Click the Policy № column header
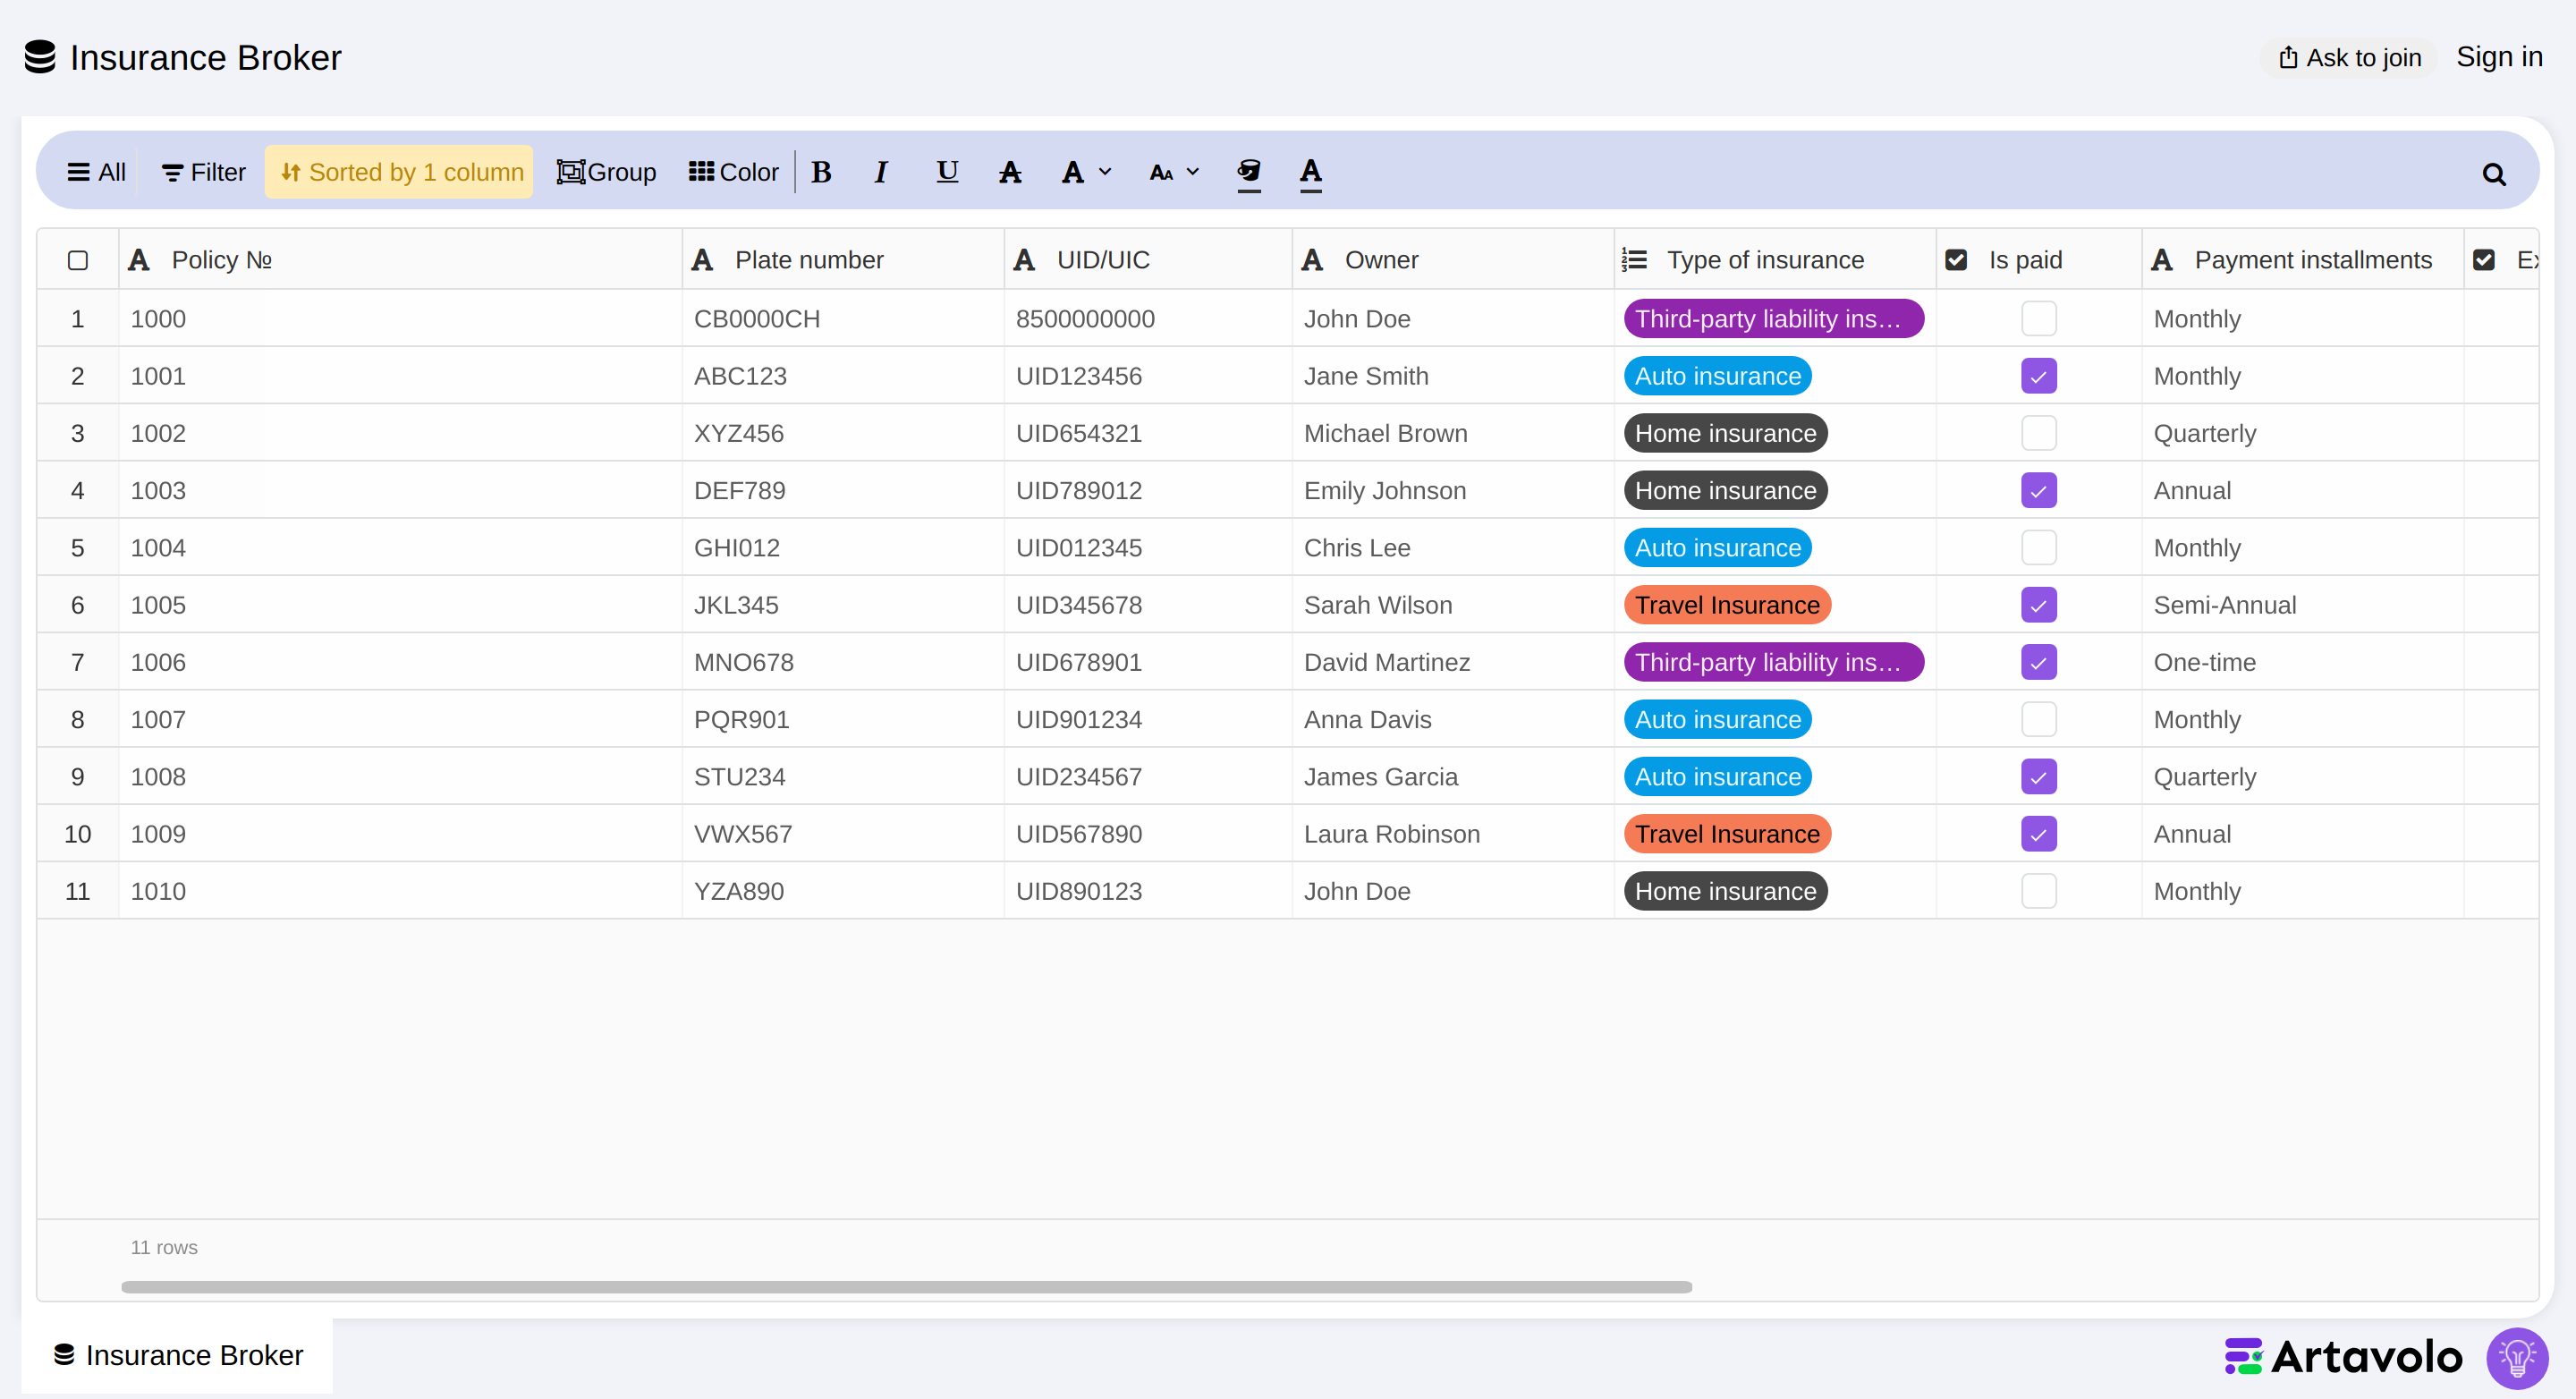This screenshot has height=1399, width=2576. tap(400, 260)
